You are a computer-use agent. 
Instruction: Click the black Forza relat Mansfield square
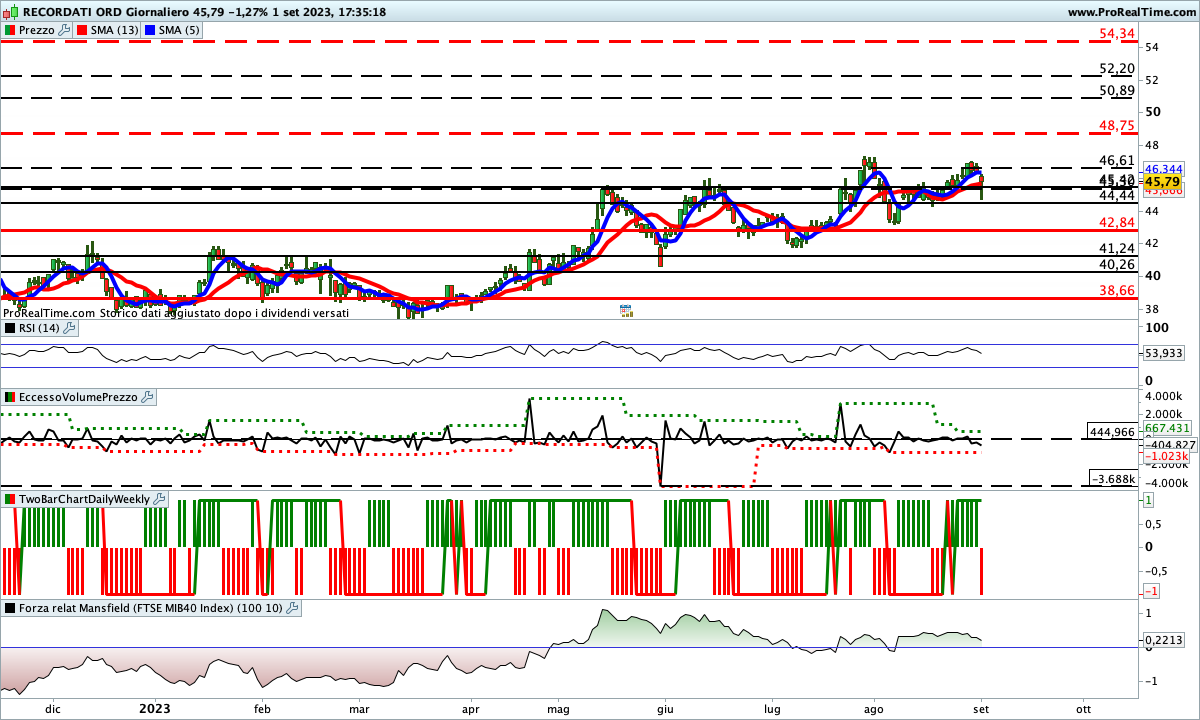10,607
